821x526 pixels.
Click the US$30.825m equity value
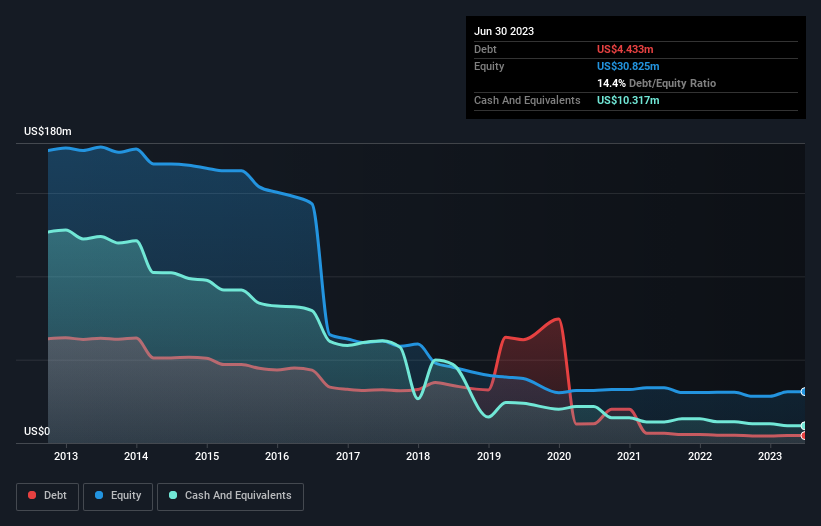click(628, 66)
